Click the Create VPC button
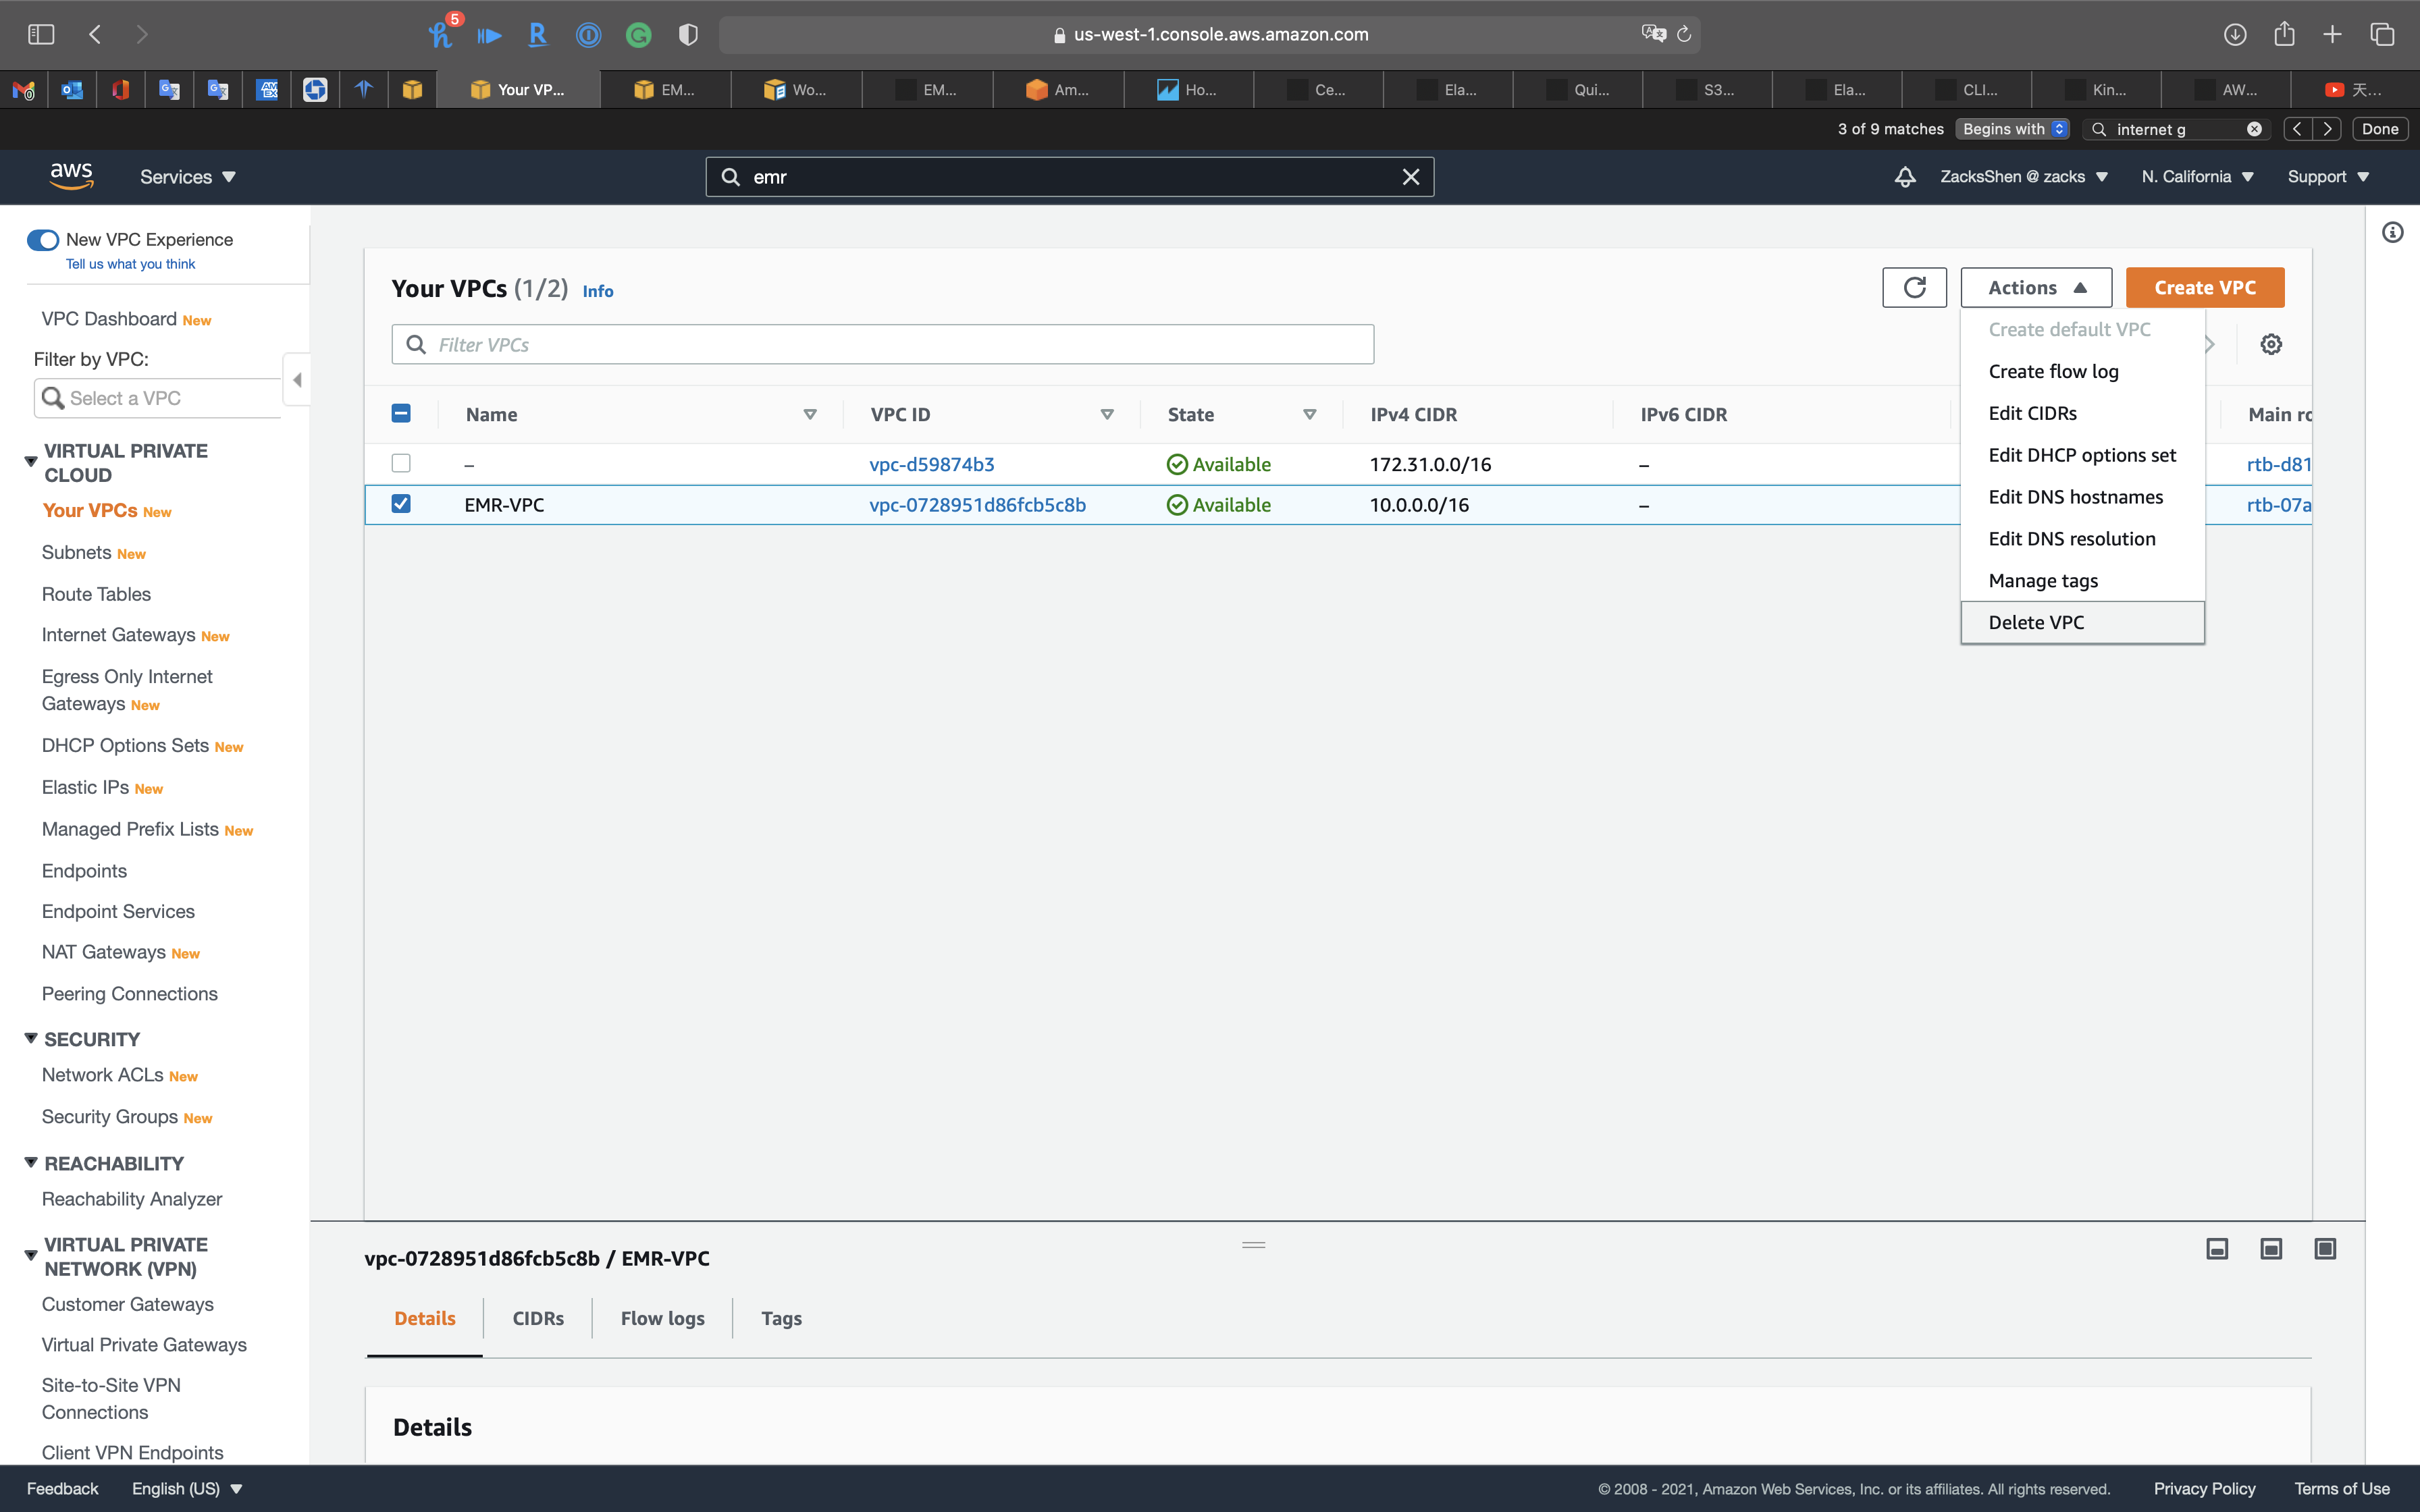The width and height of the screenshot is (2420, 1512). (2204, 288)
